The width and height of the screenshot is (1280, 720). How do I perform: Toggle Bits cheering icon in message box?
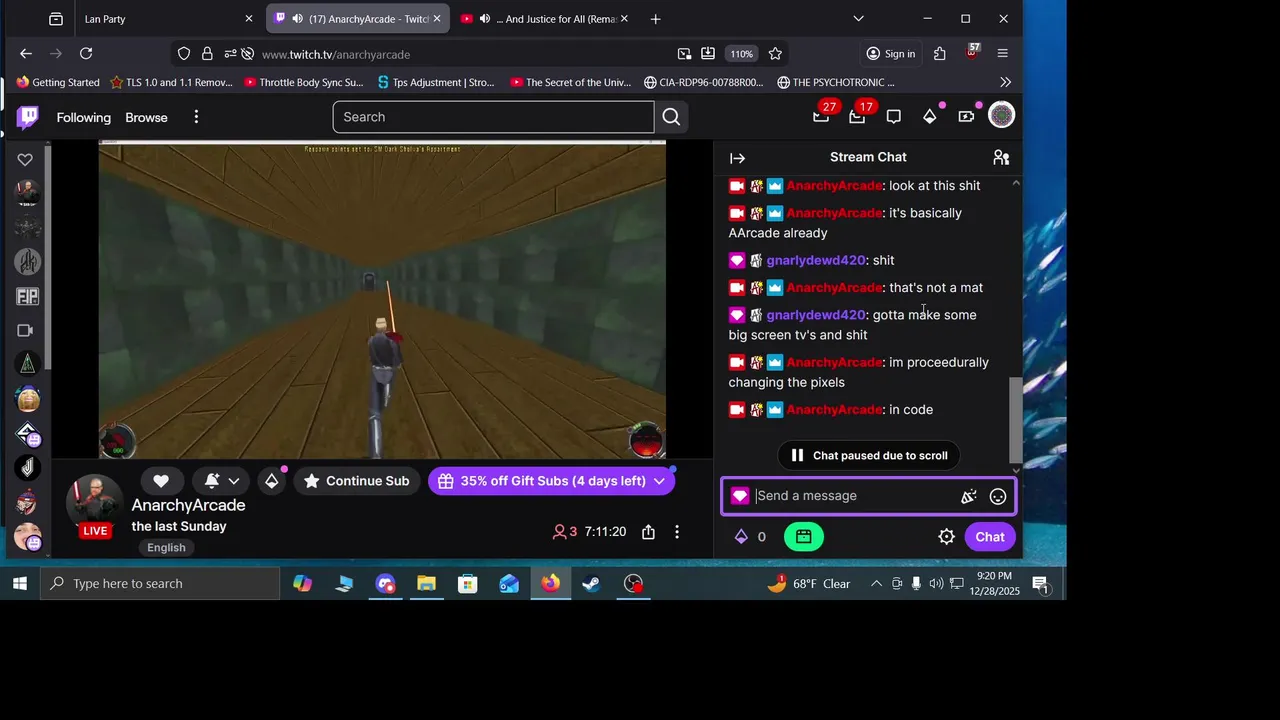point(968,496)
